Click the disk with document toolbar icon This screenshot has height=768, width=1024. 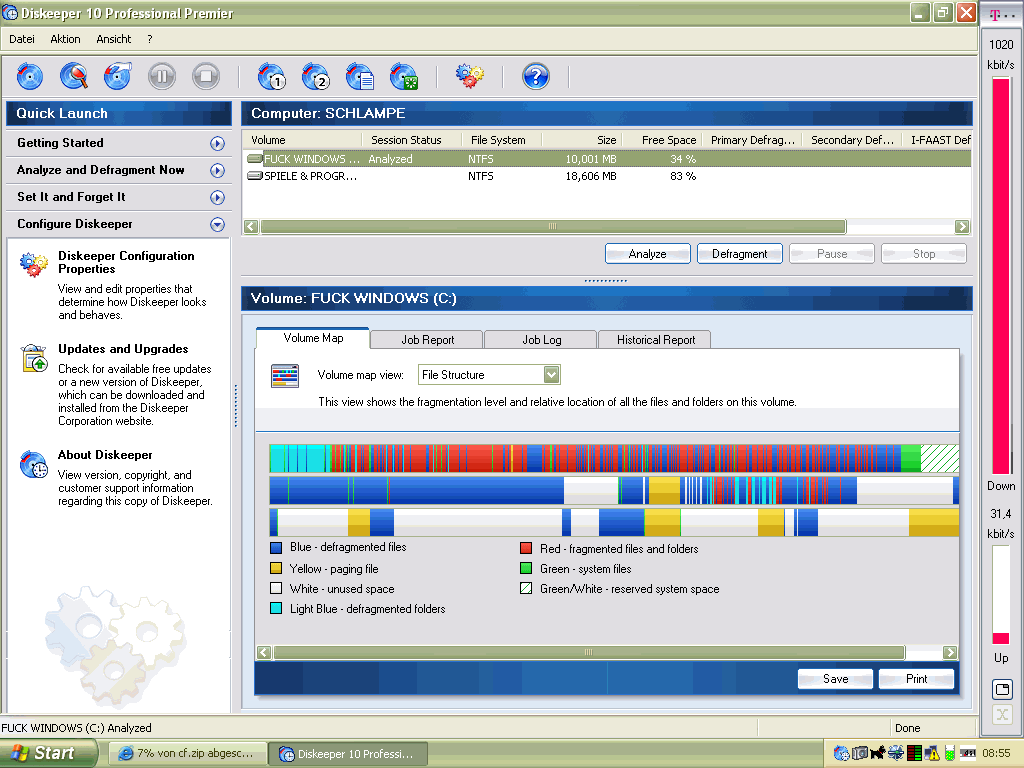360,76
